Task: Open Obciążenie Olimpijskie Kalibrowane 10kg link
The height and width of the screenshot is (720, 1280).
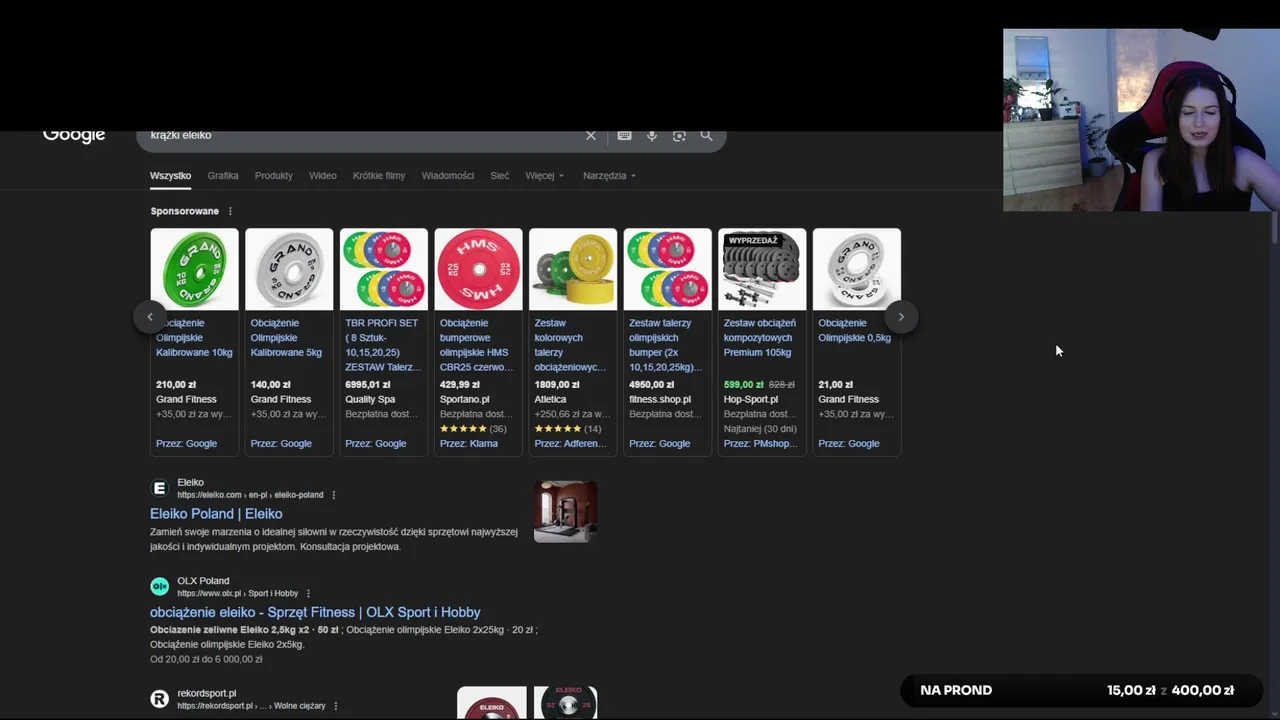Action: pyautogui.click(x=194, y=338)
